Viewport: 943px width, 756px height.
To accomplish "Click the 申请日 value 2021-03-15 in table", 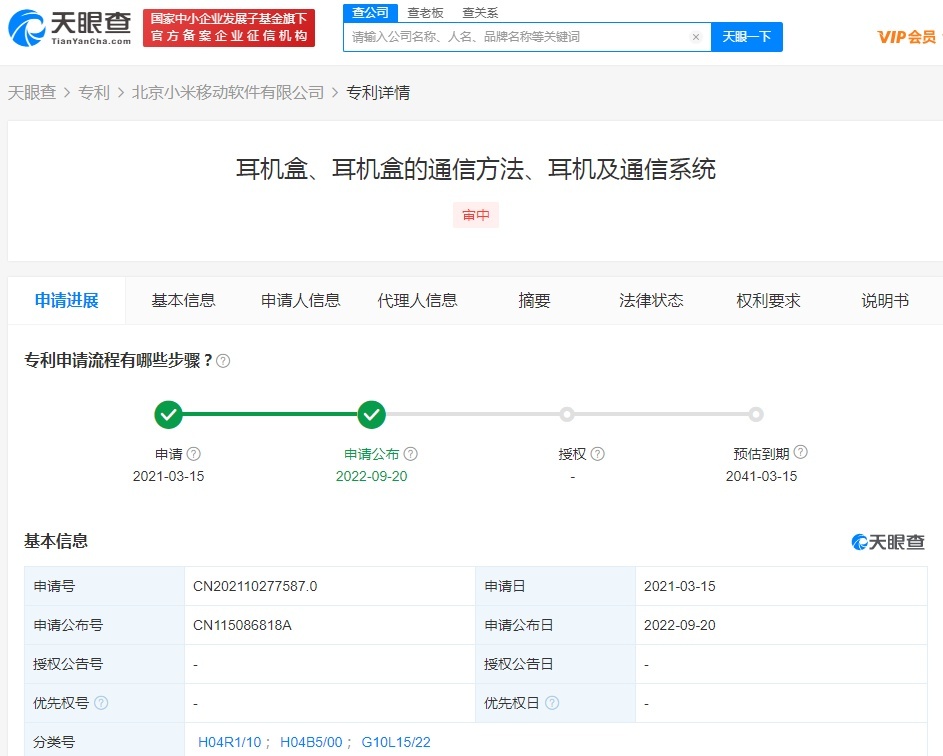I will [680, 586].
